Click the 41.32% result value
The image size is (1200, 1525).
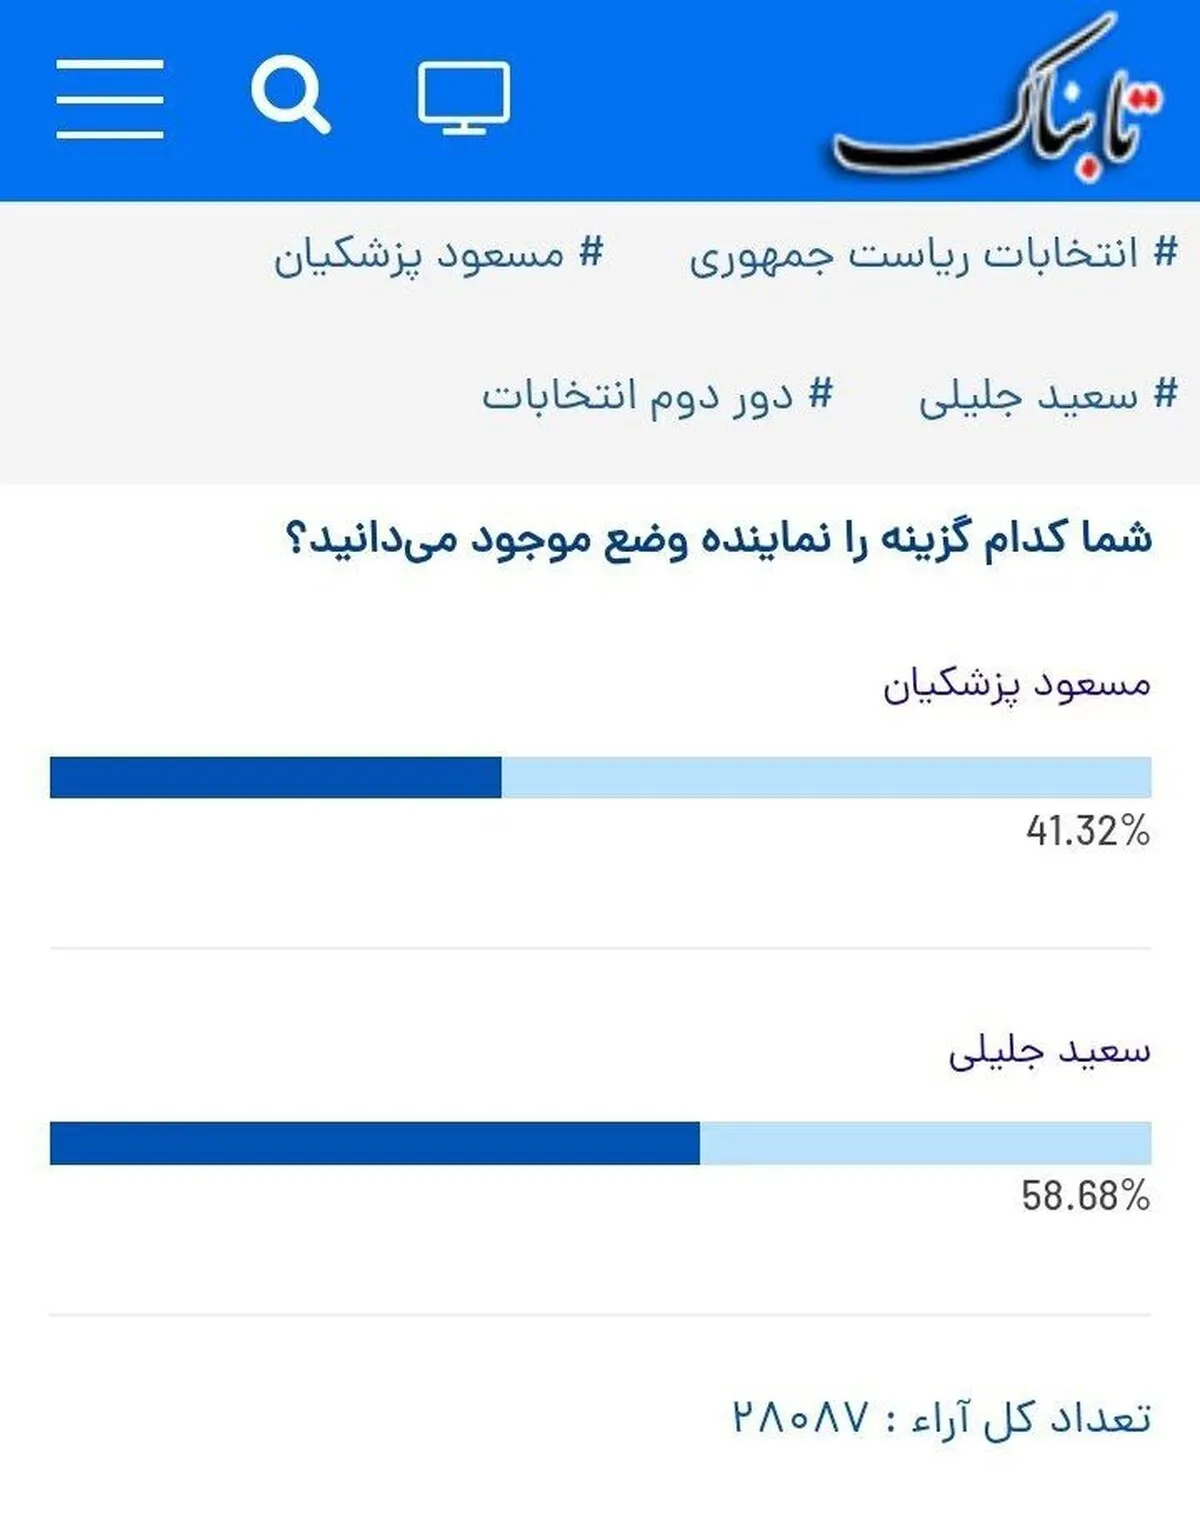click(1088, 831)
